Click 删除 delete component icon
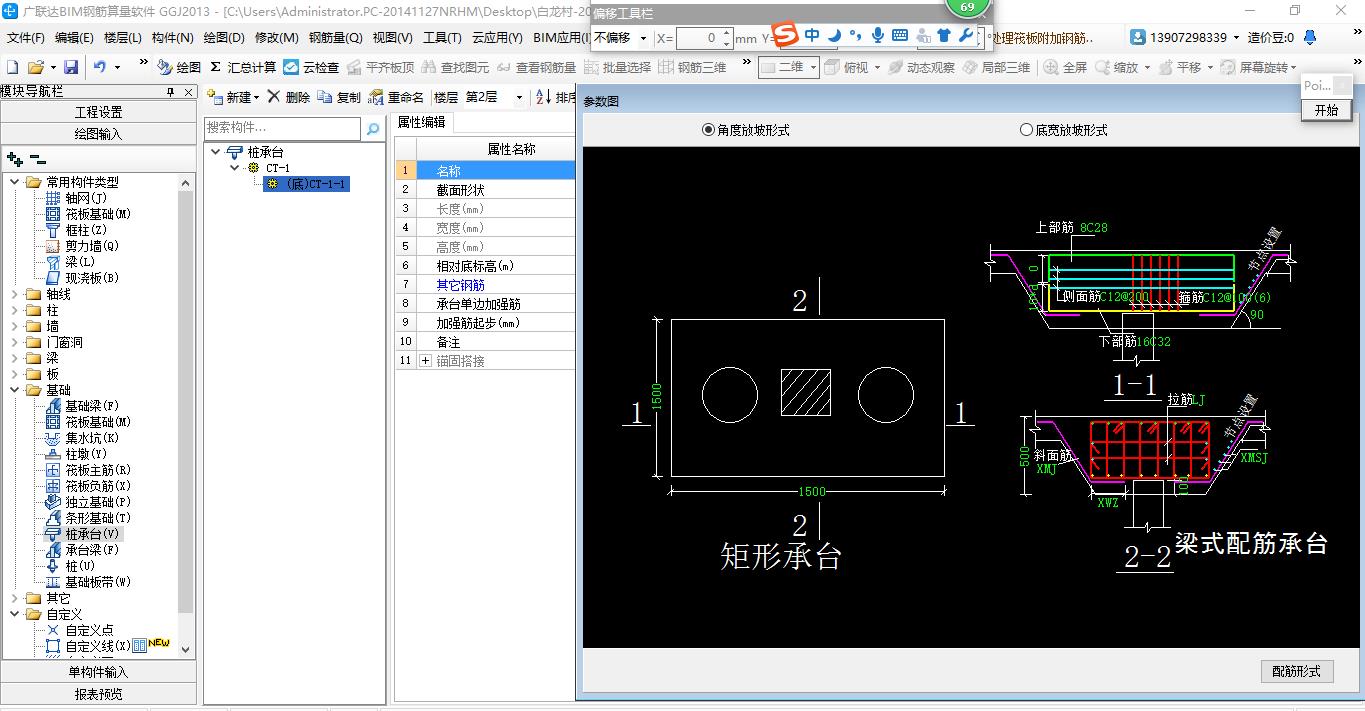 [x=288, y=97]
